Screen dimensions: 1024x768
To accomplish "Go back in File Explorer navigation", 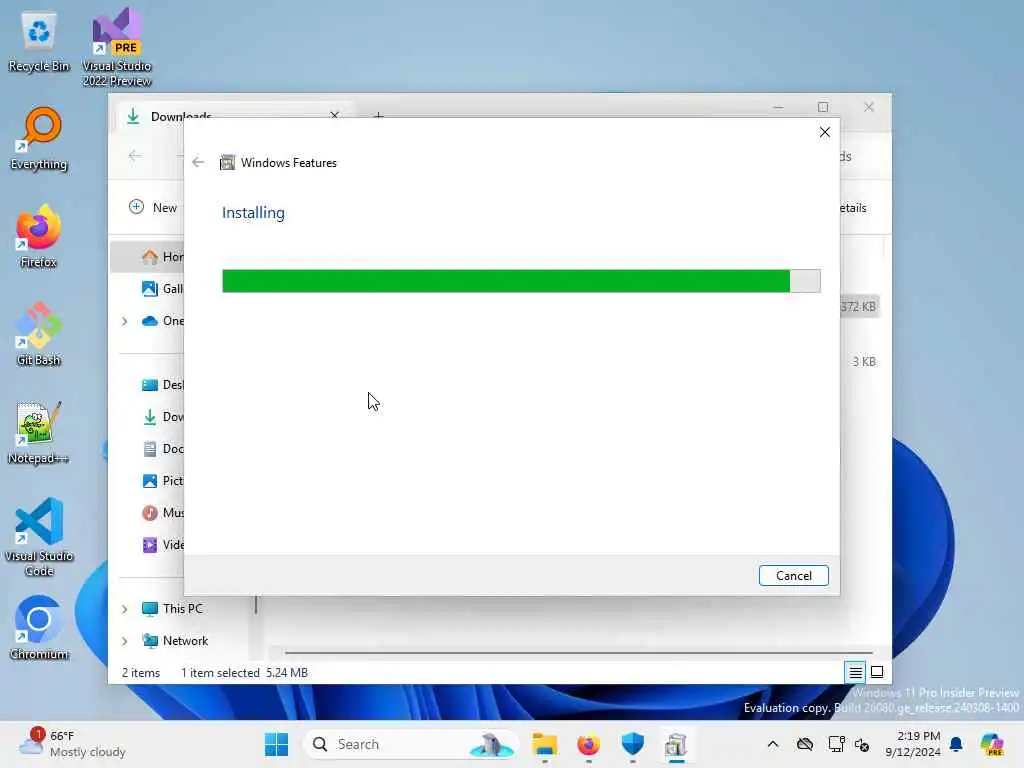I will click(x=135, y=155).
